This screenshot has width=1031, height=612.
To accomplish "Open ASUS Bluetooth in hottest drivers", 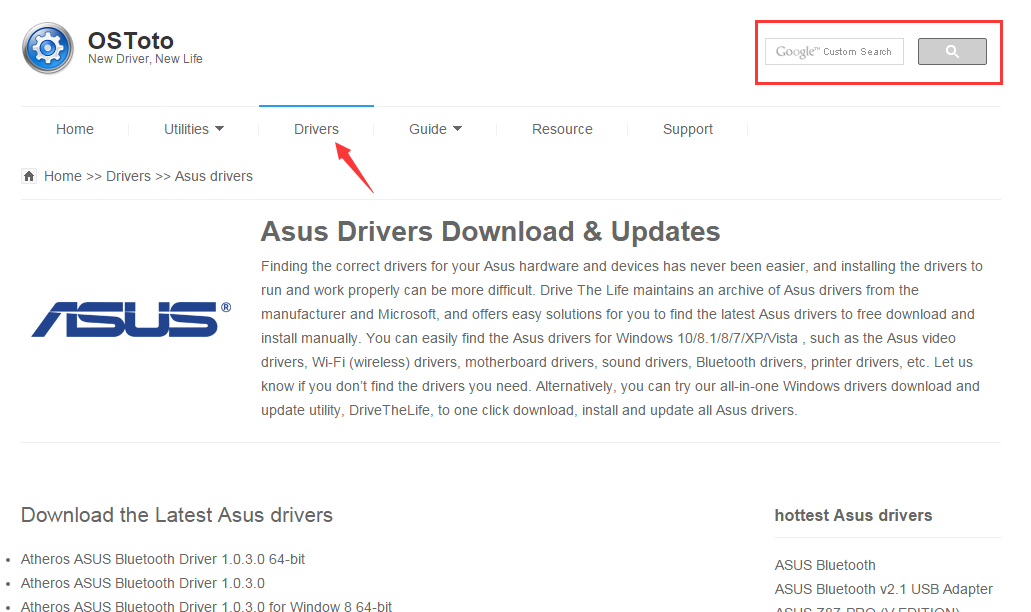I will pyautogui.click(x=825, y=565).
